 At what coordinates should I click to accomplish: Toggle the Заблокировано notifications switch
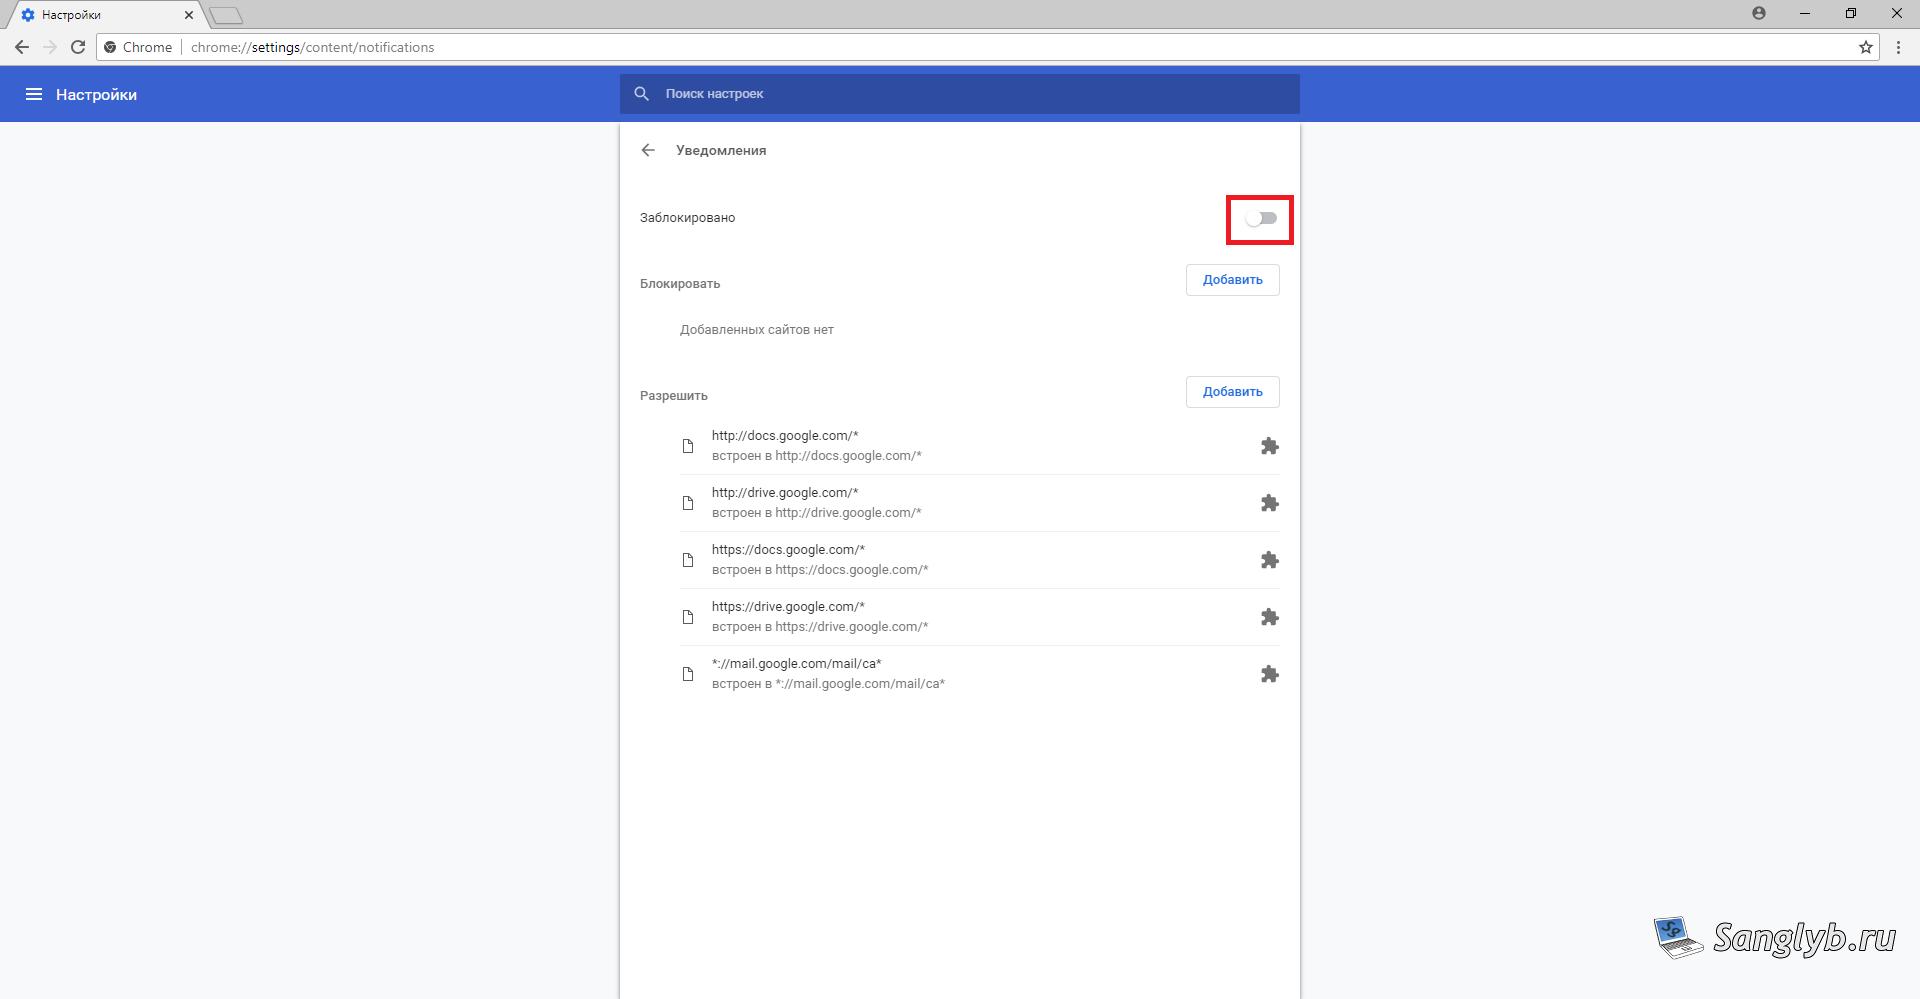[x=1261, y=218]
